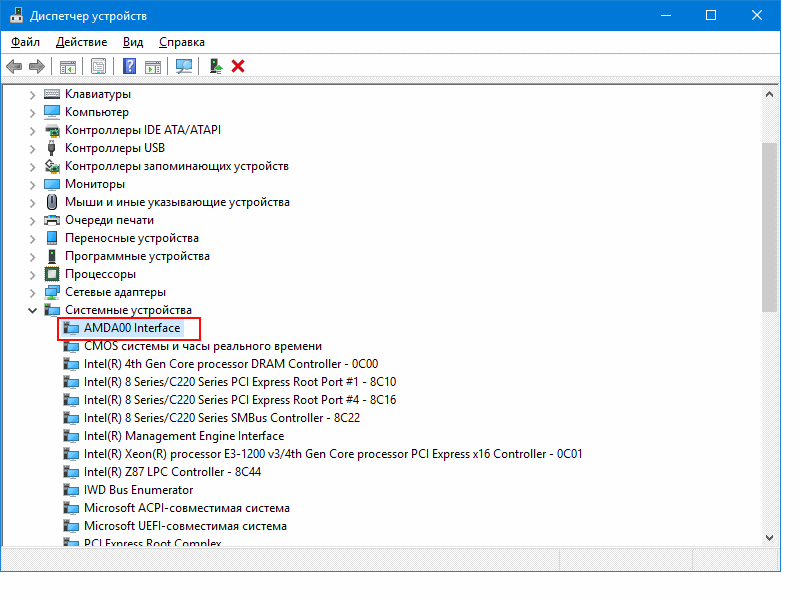
Task: Click the network icon beside Сетевые адаптеры
Action: click(52, 292)
